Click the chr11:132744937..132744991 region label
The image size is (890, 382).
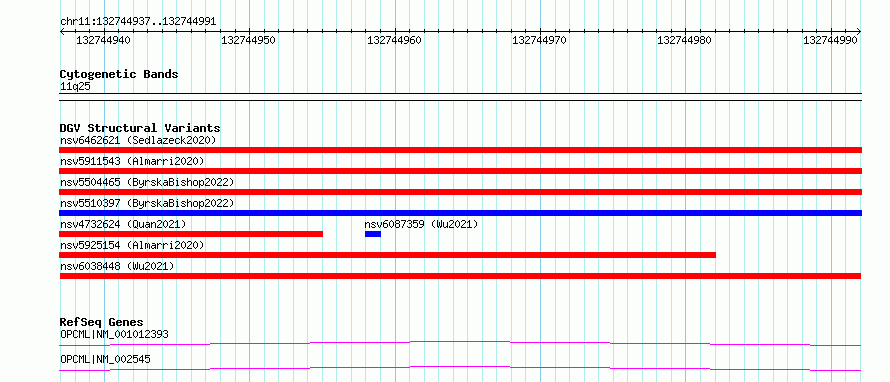[138, 21]
